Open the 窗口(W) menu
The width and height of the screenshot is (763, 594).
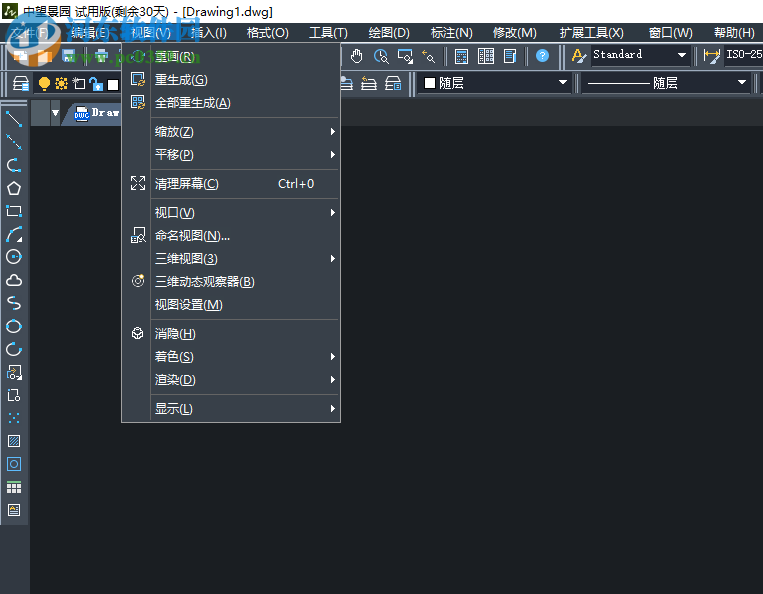pyautogui.click(x=671, y=33)
